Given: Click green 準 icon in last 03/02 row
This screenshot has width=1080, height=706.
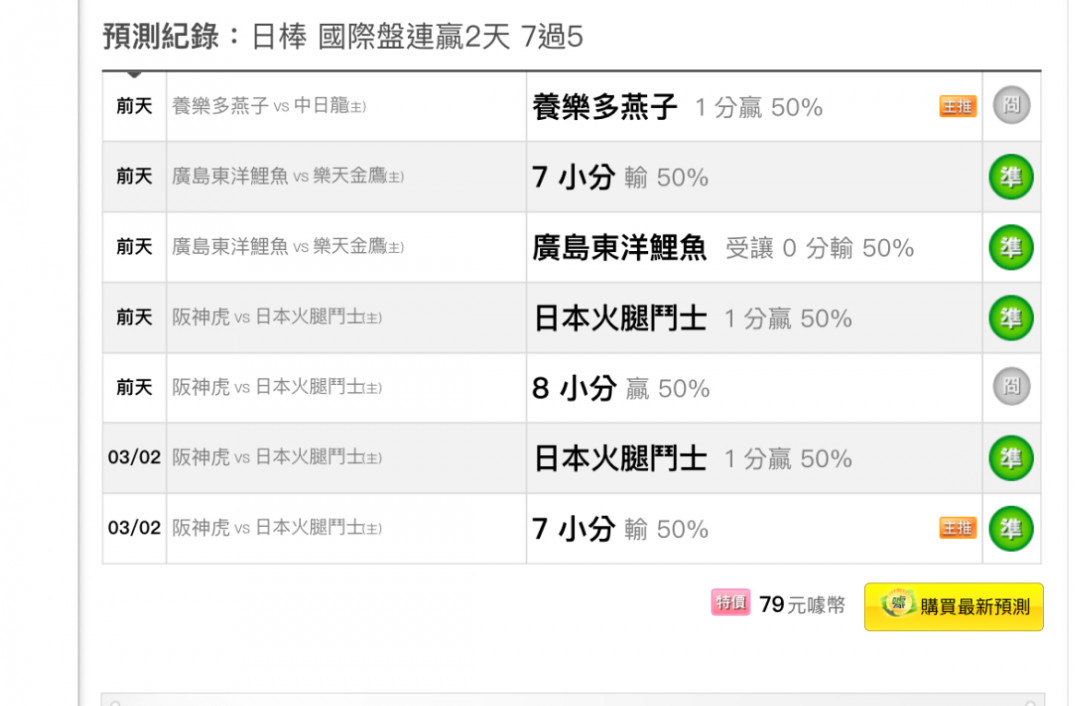Looking at the screenshot, I should click(1011, 528).
